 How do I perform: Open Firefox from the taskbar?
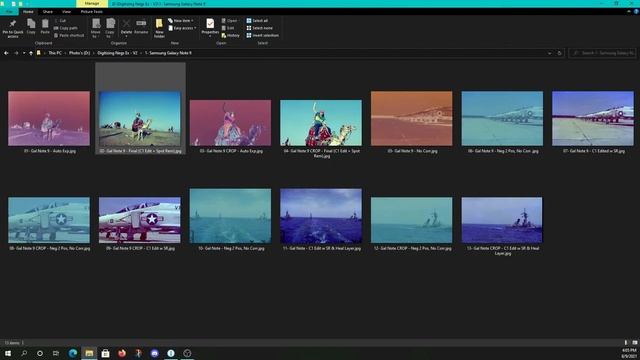pyautogui.click(x=122, y=353)
